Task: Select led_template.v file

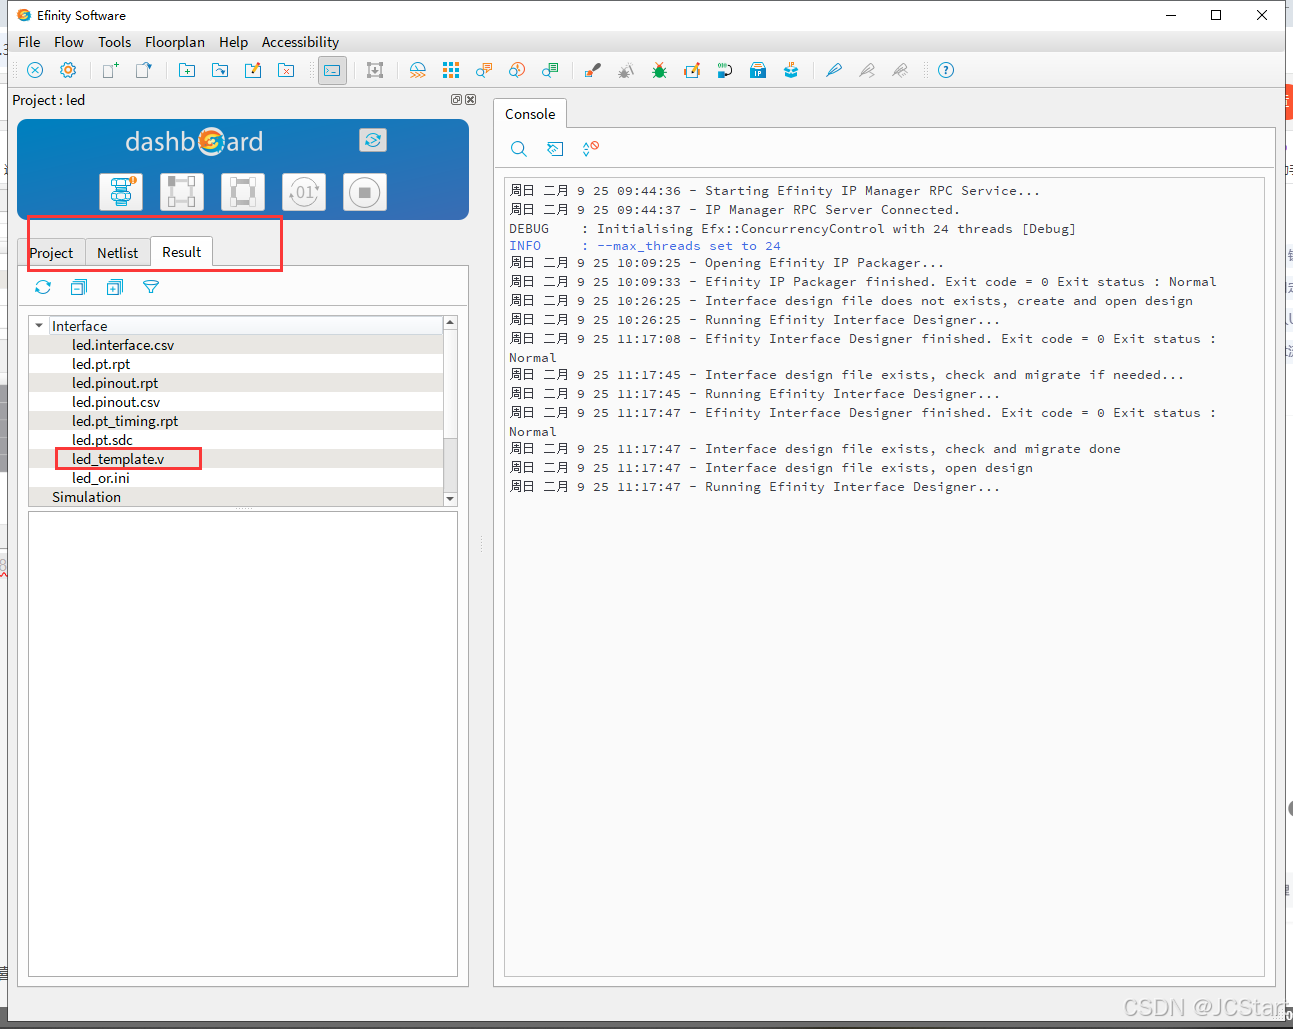Action: pos(118,459)
